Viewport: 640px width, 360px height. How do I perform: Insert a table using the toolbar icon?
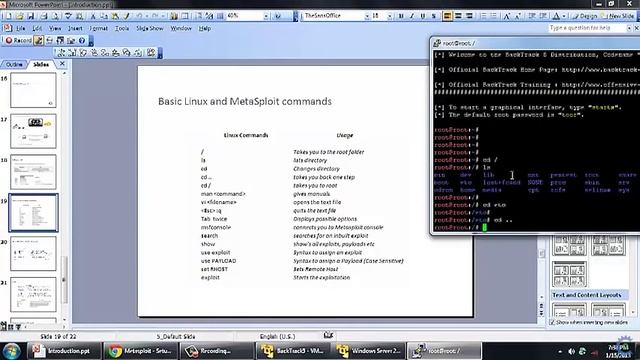pyautogui.click(x=185, y=16)
